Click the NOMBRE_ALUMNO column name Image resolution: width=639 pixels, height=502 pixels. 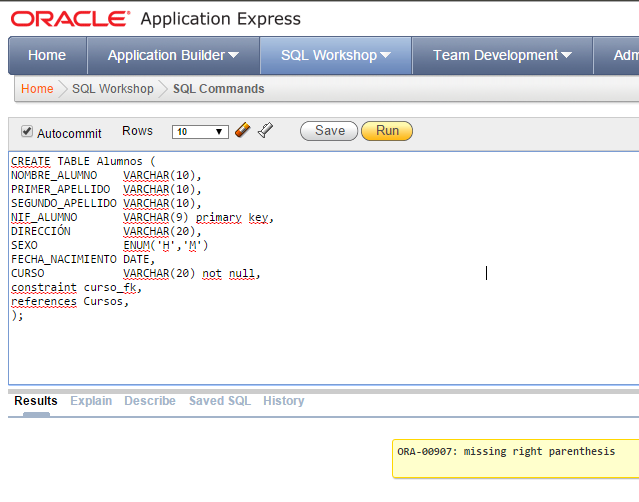pos(54,175)
